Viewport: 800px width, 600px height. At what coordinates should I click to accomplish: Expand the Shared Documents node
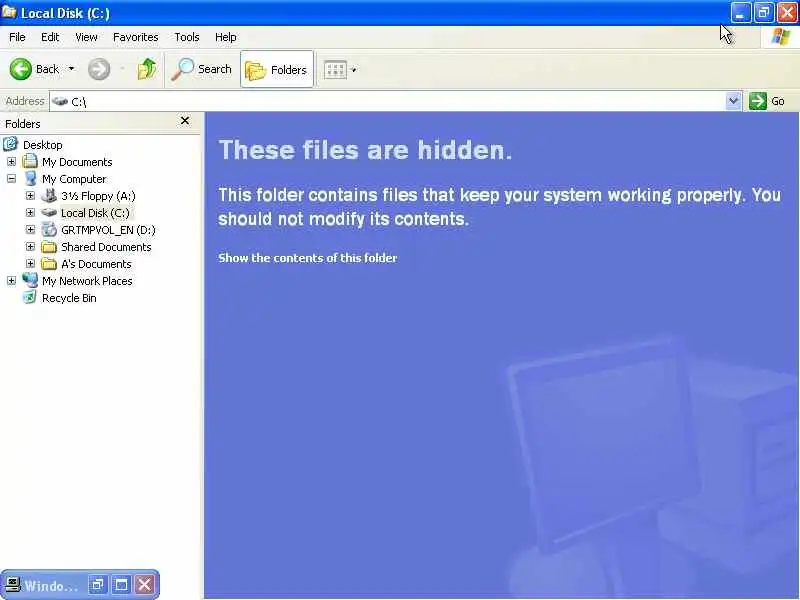click(x=31, y=246)
